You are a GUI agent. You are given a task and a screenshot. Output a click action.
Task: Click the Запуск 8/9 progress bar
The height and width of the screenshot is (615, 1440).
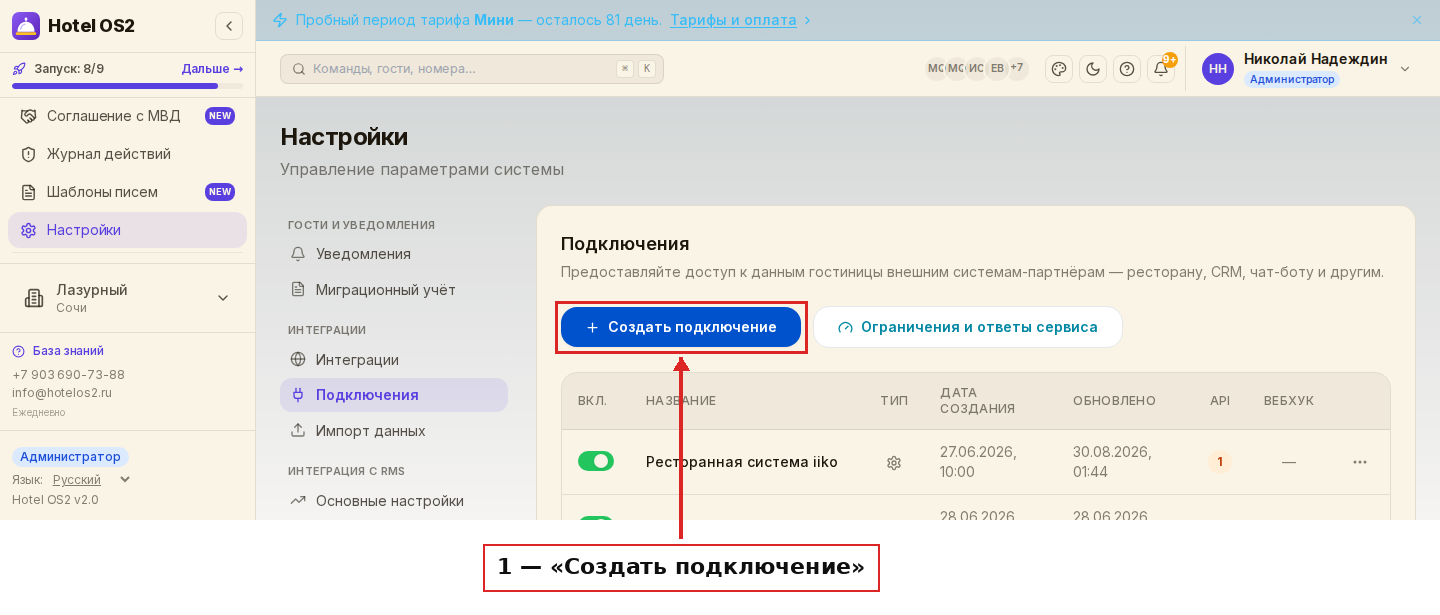pos(127,86)
